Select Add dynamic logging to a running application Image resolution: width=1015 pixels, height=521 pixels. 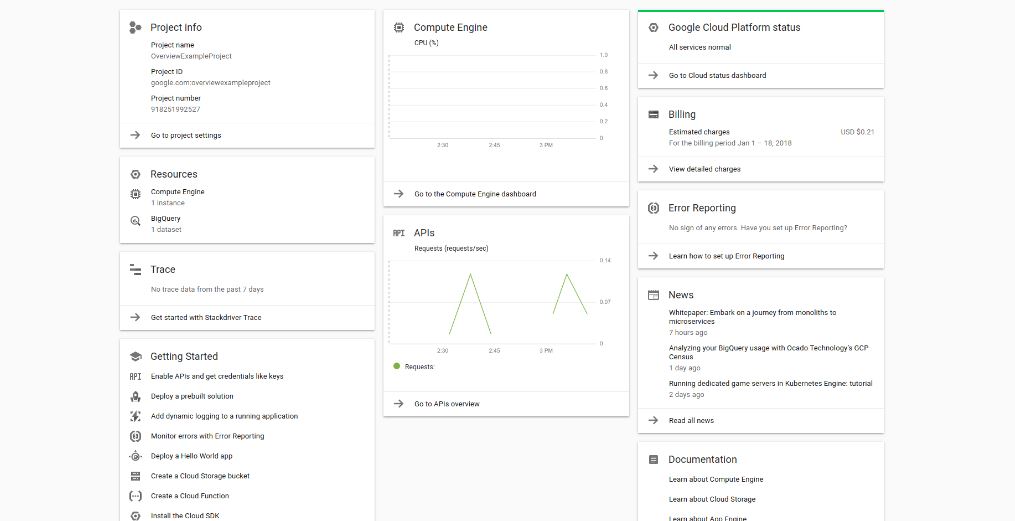[224, 416]
